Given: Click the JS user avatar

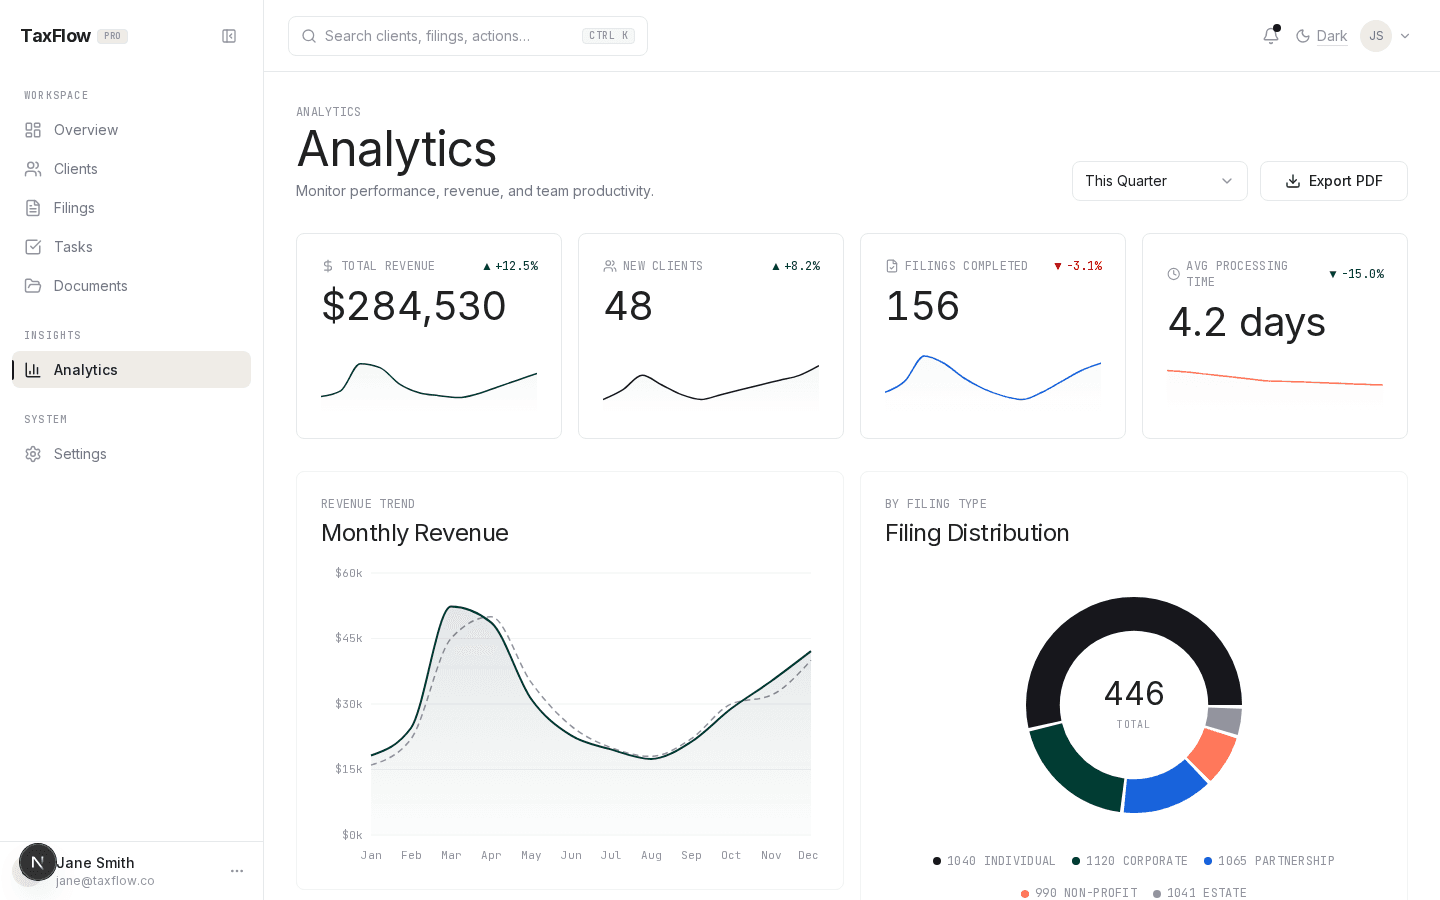Looking at the screenshot, I should point(1376,36).
